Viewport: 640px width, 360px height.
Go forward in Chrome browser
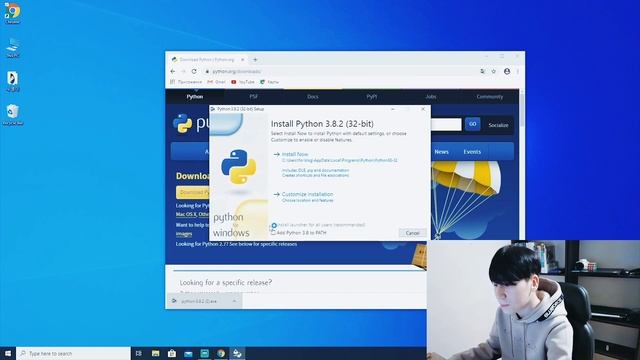click(x=183, y=71)
